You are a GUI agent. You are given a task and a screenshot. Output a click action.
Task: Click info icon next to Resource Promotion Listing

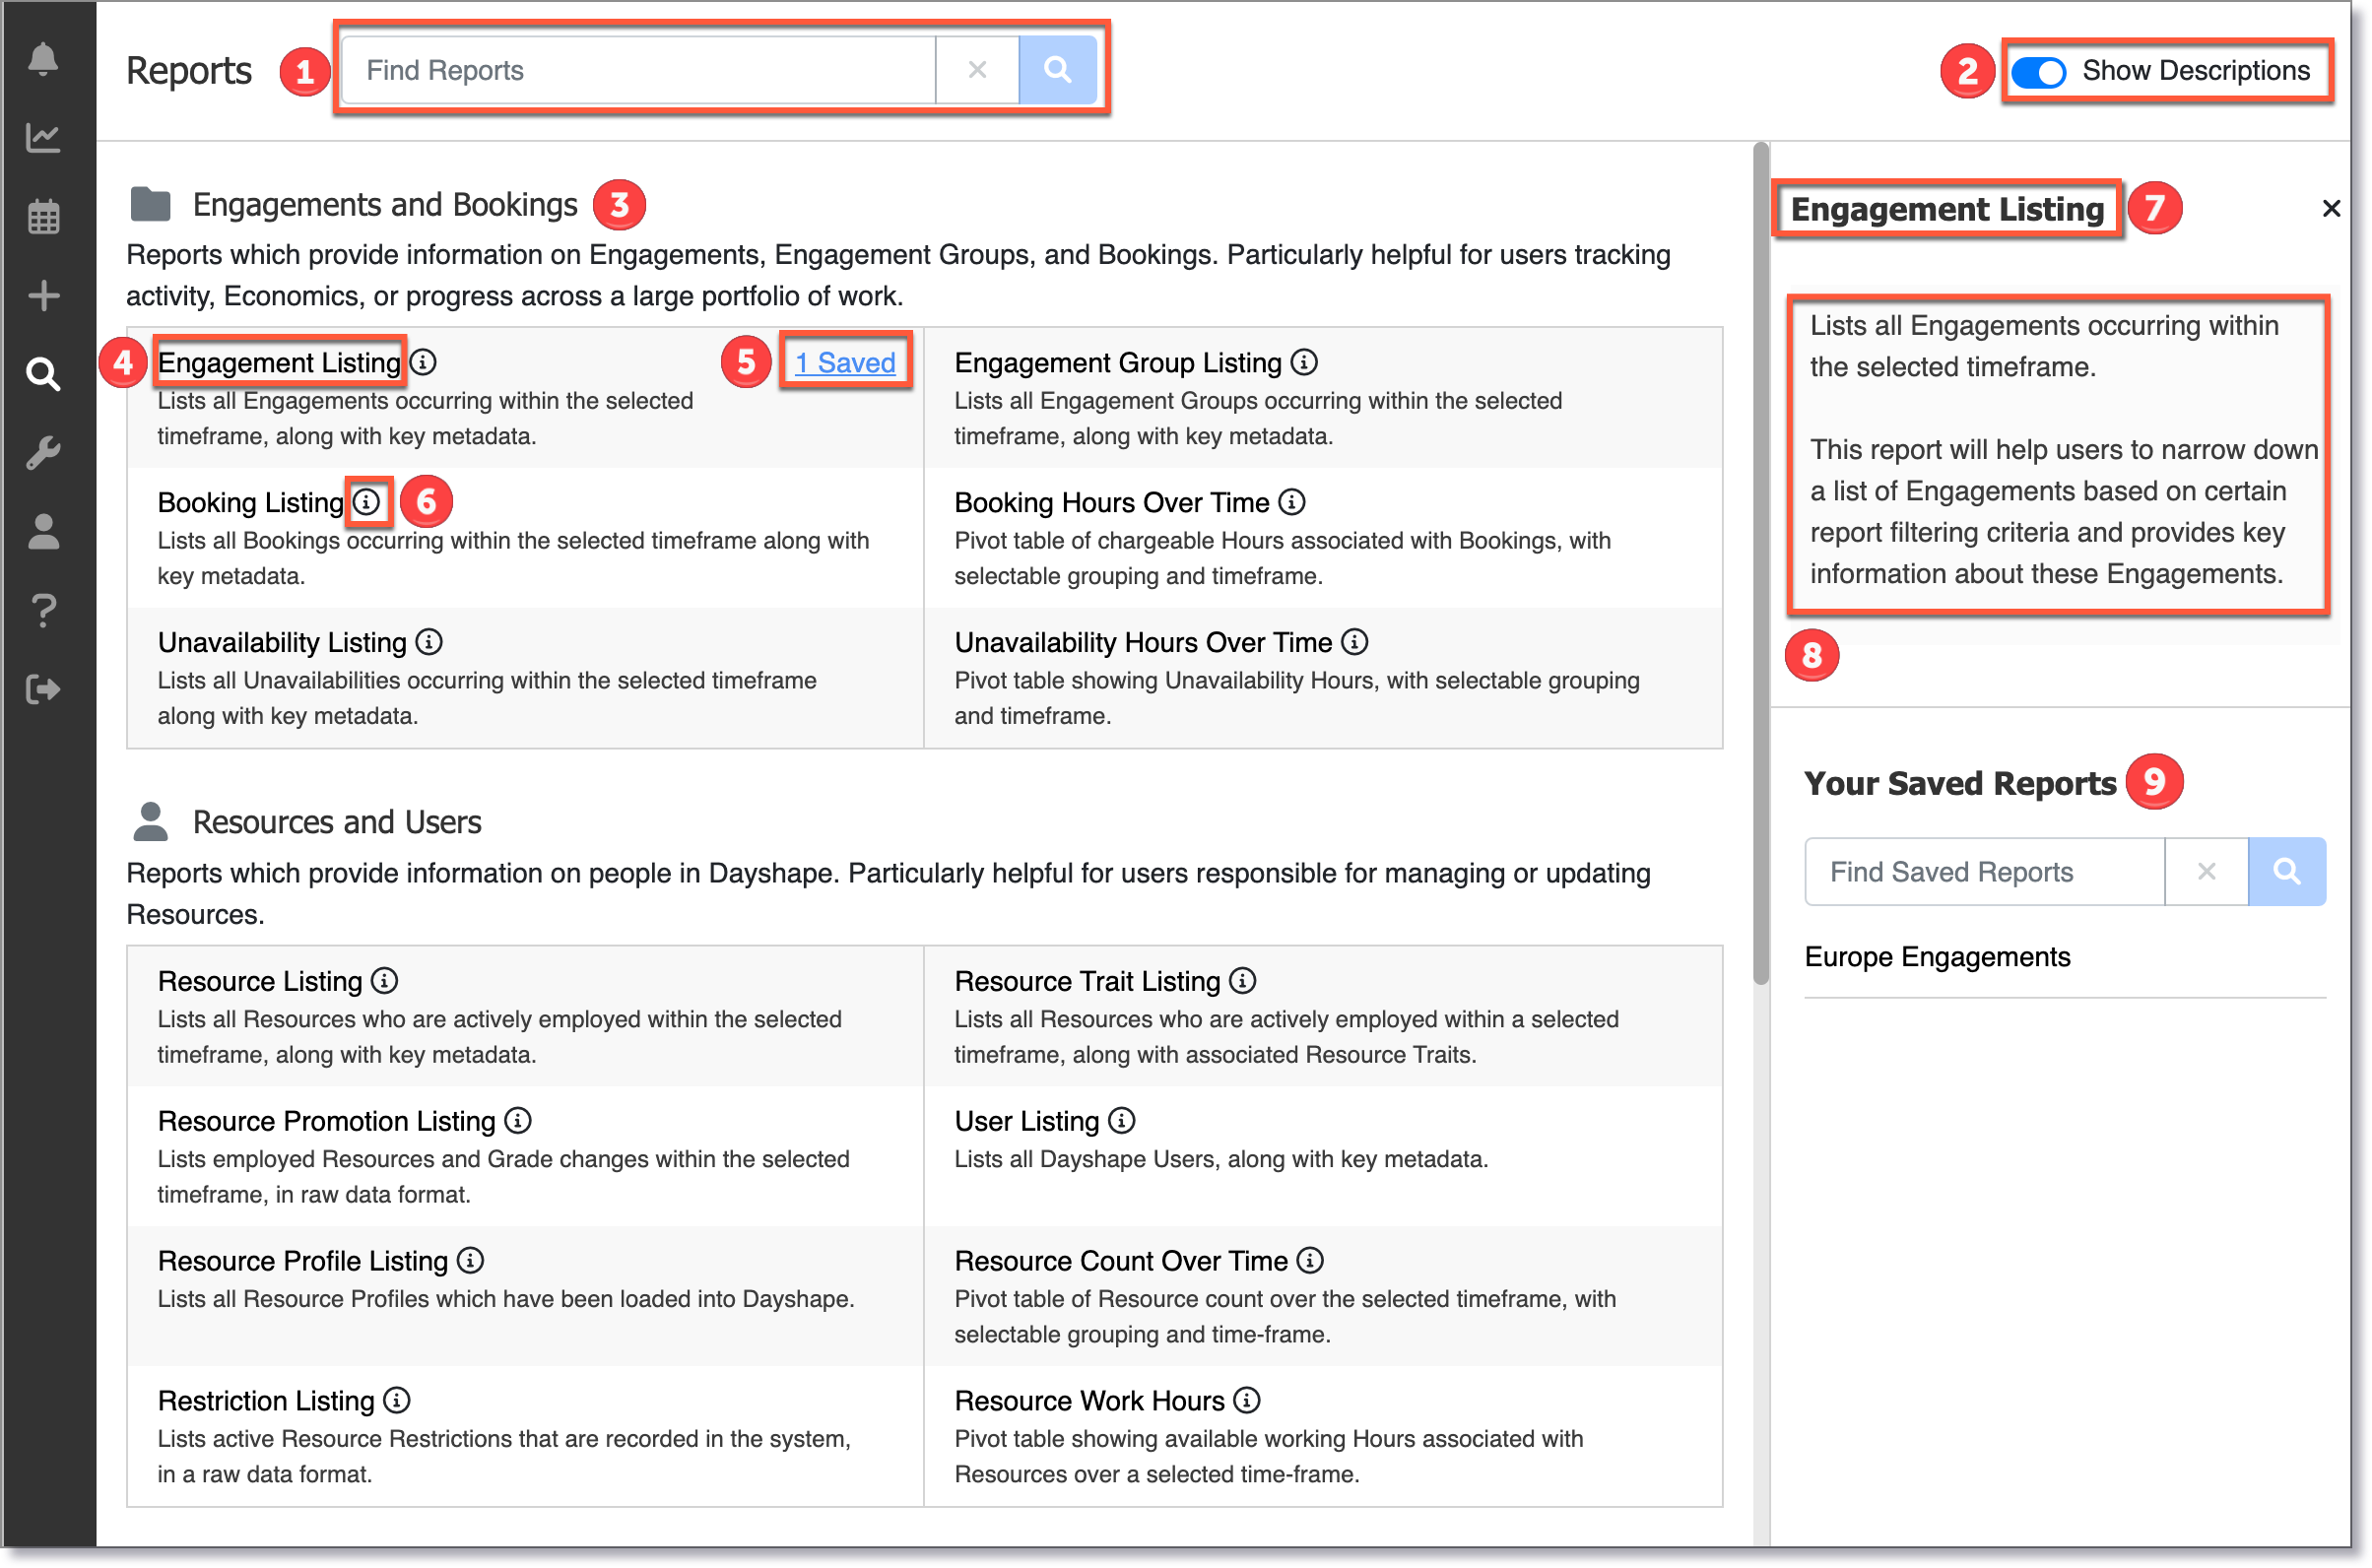click(518, 1121)
